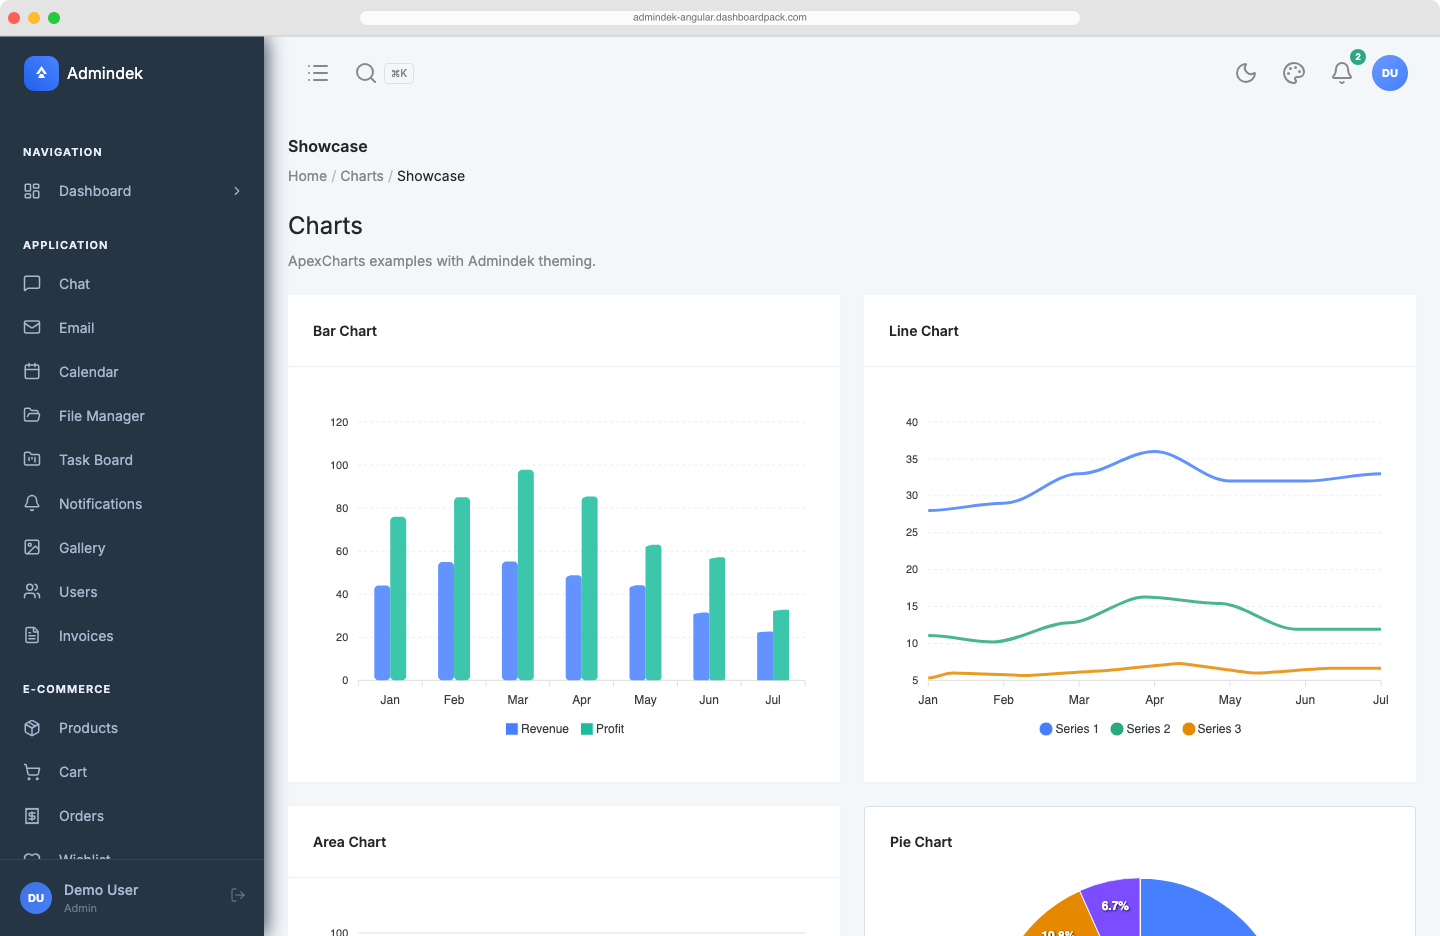Open the Charts breadcrumb link
This screenshot has width=1440, height=936.
[362, 176]
